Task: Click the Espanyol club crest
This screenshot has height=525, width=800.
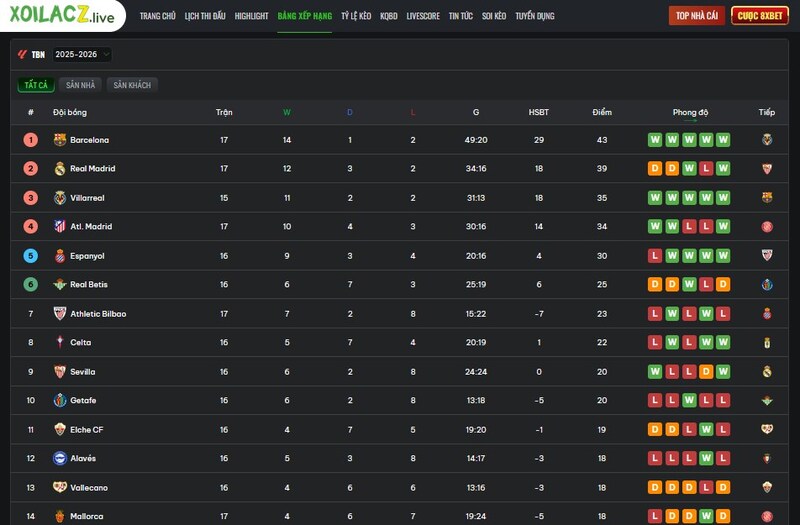Action: (x=60, y=256)
